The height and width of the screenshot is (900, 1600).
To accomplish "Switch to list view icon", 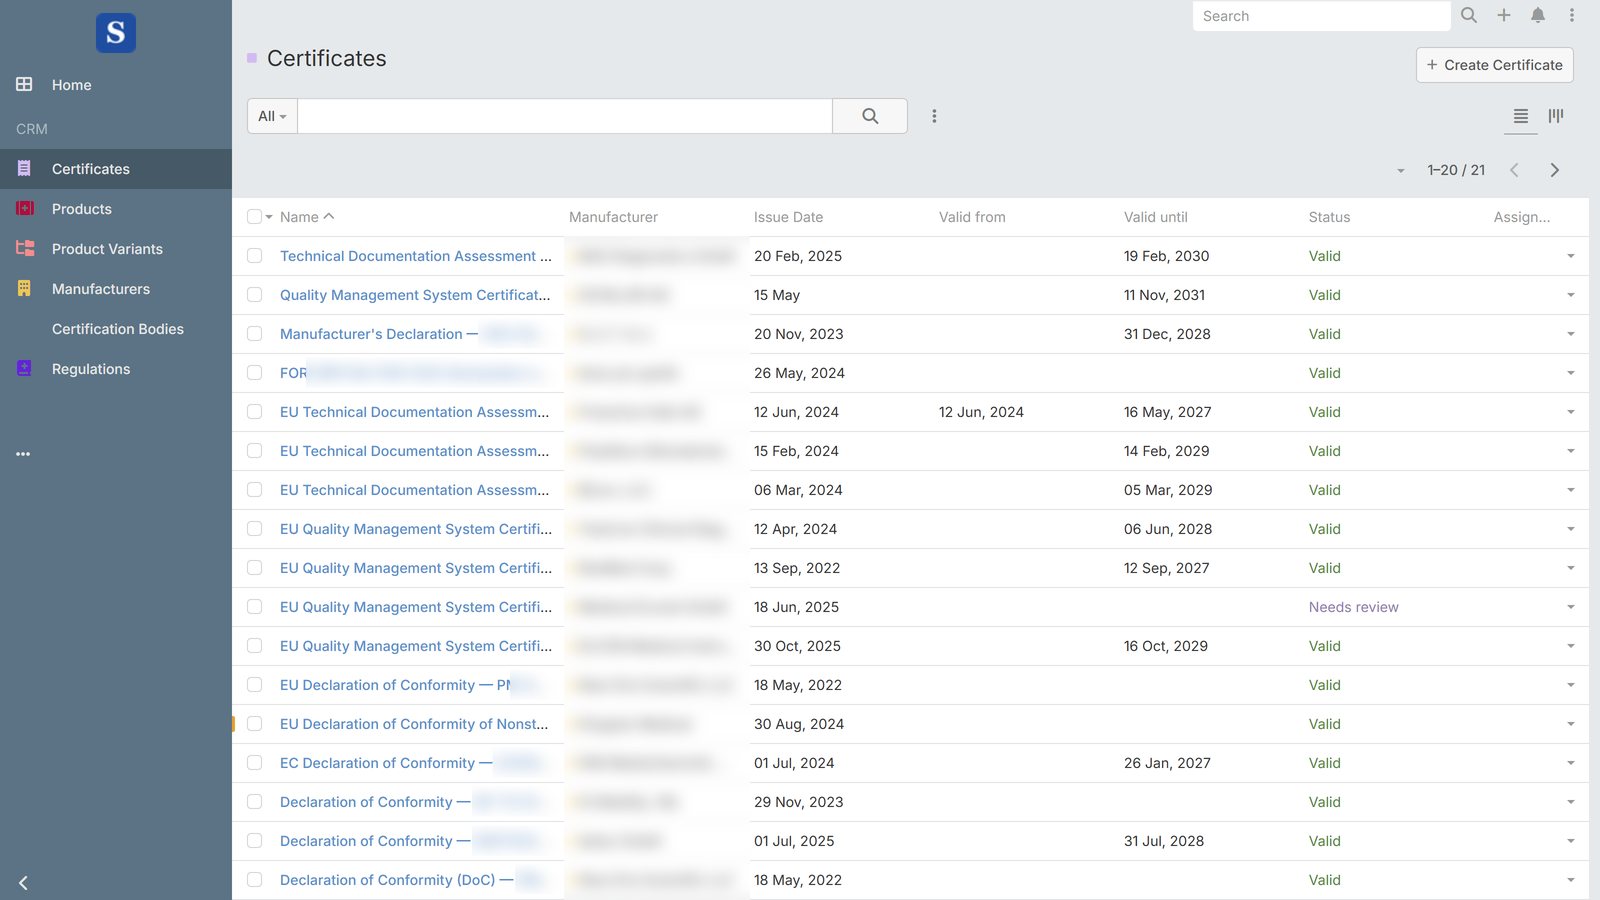I will click(x=1521, y=116).
